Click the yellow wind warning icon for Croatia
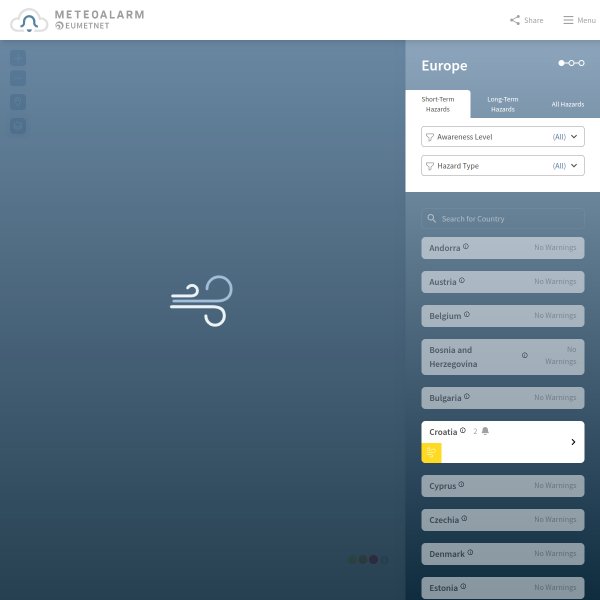The width and height of the screenshot is (600, 600). click(x=431, y=453)
